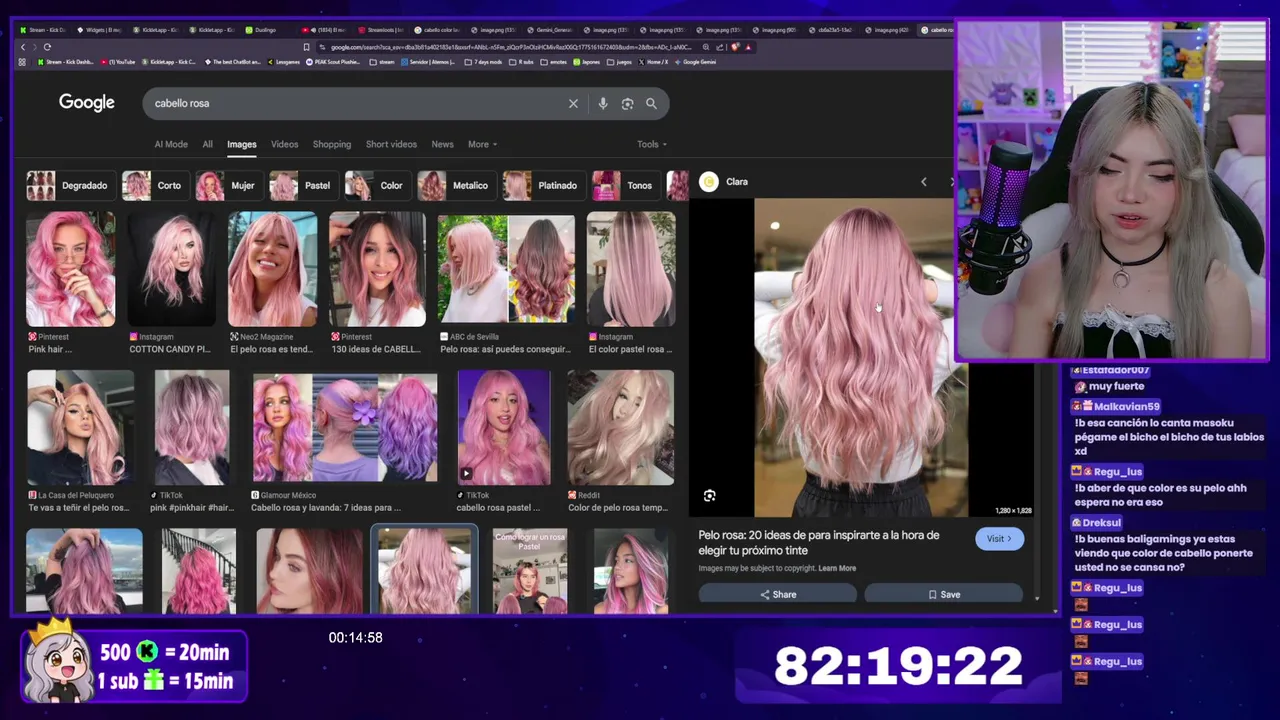Select the Images tab

[241, 144]
